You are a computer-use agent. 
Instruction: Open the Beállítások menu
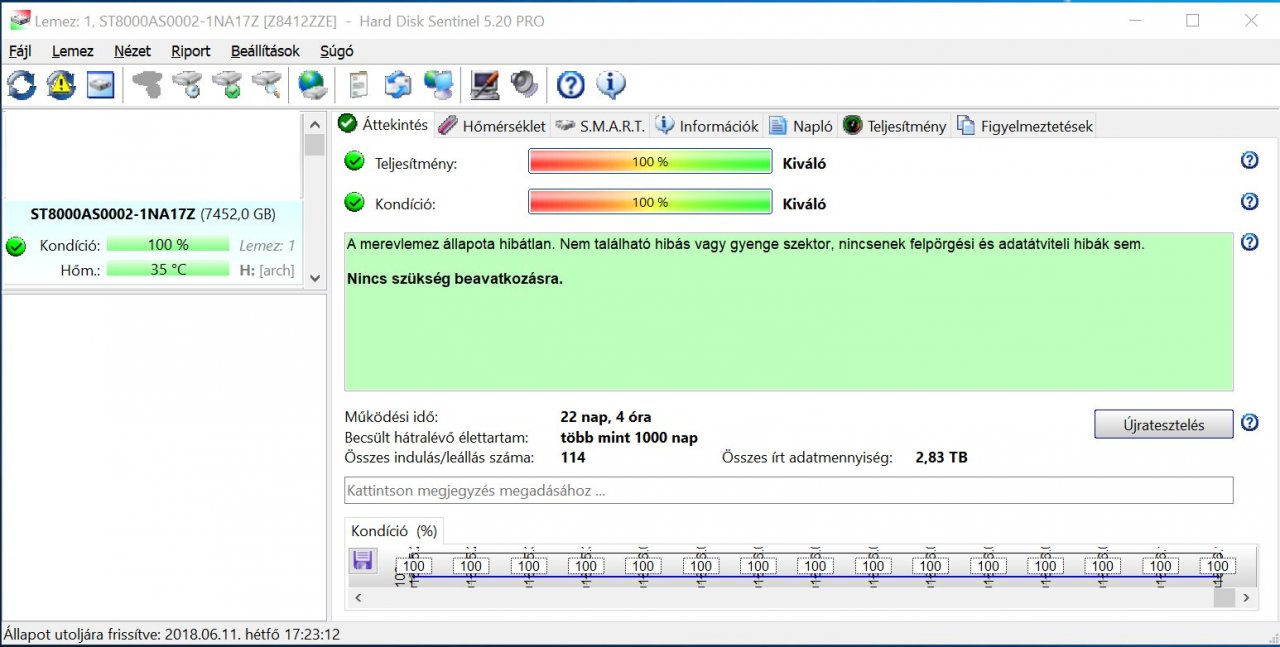point(265,51)
